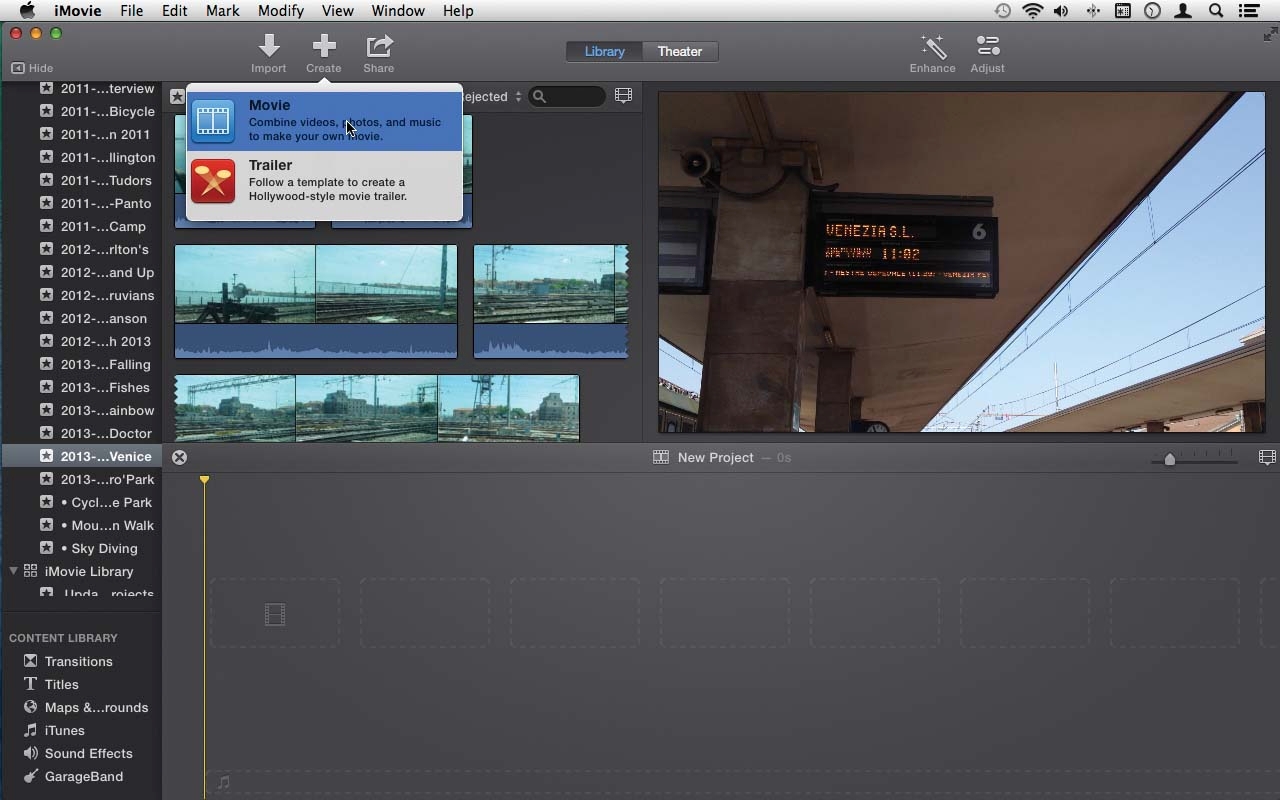Open Spotlight search in the menu bar

1216,11
